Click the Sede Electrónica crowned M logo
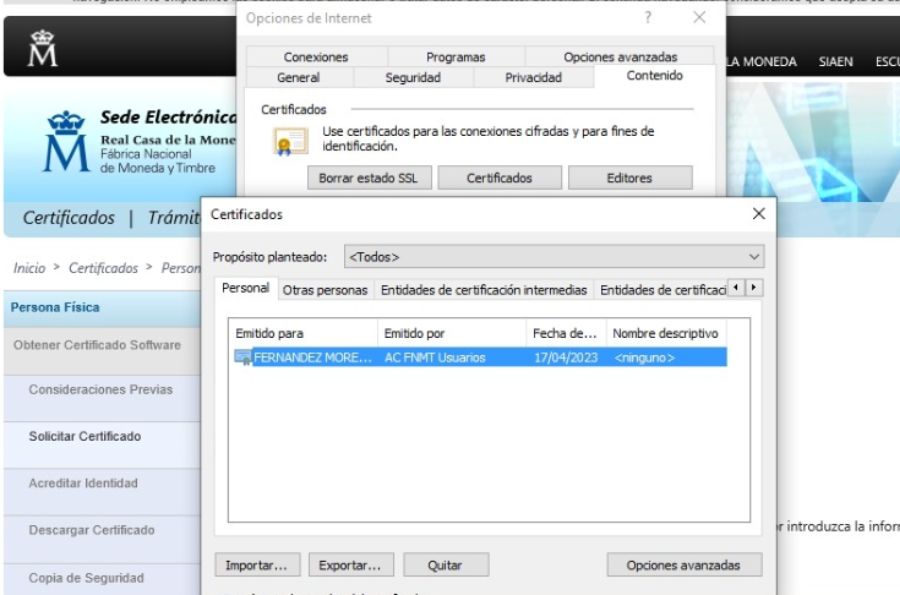This screenshot has width=900, height=595. pos(67,141)
